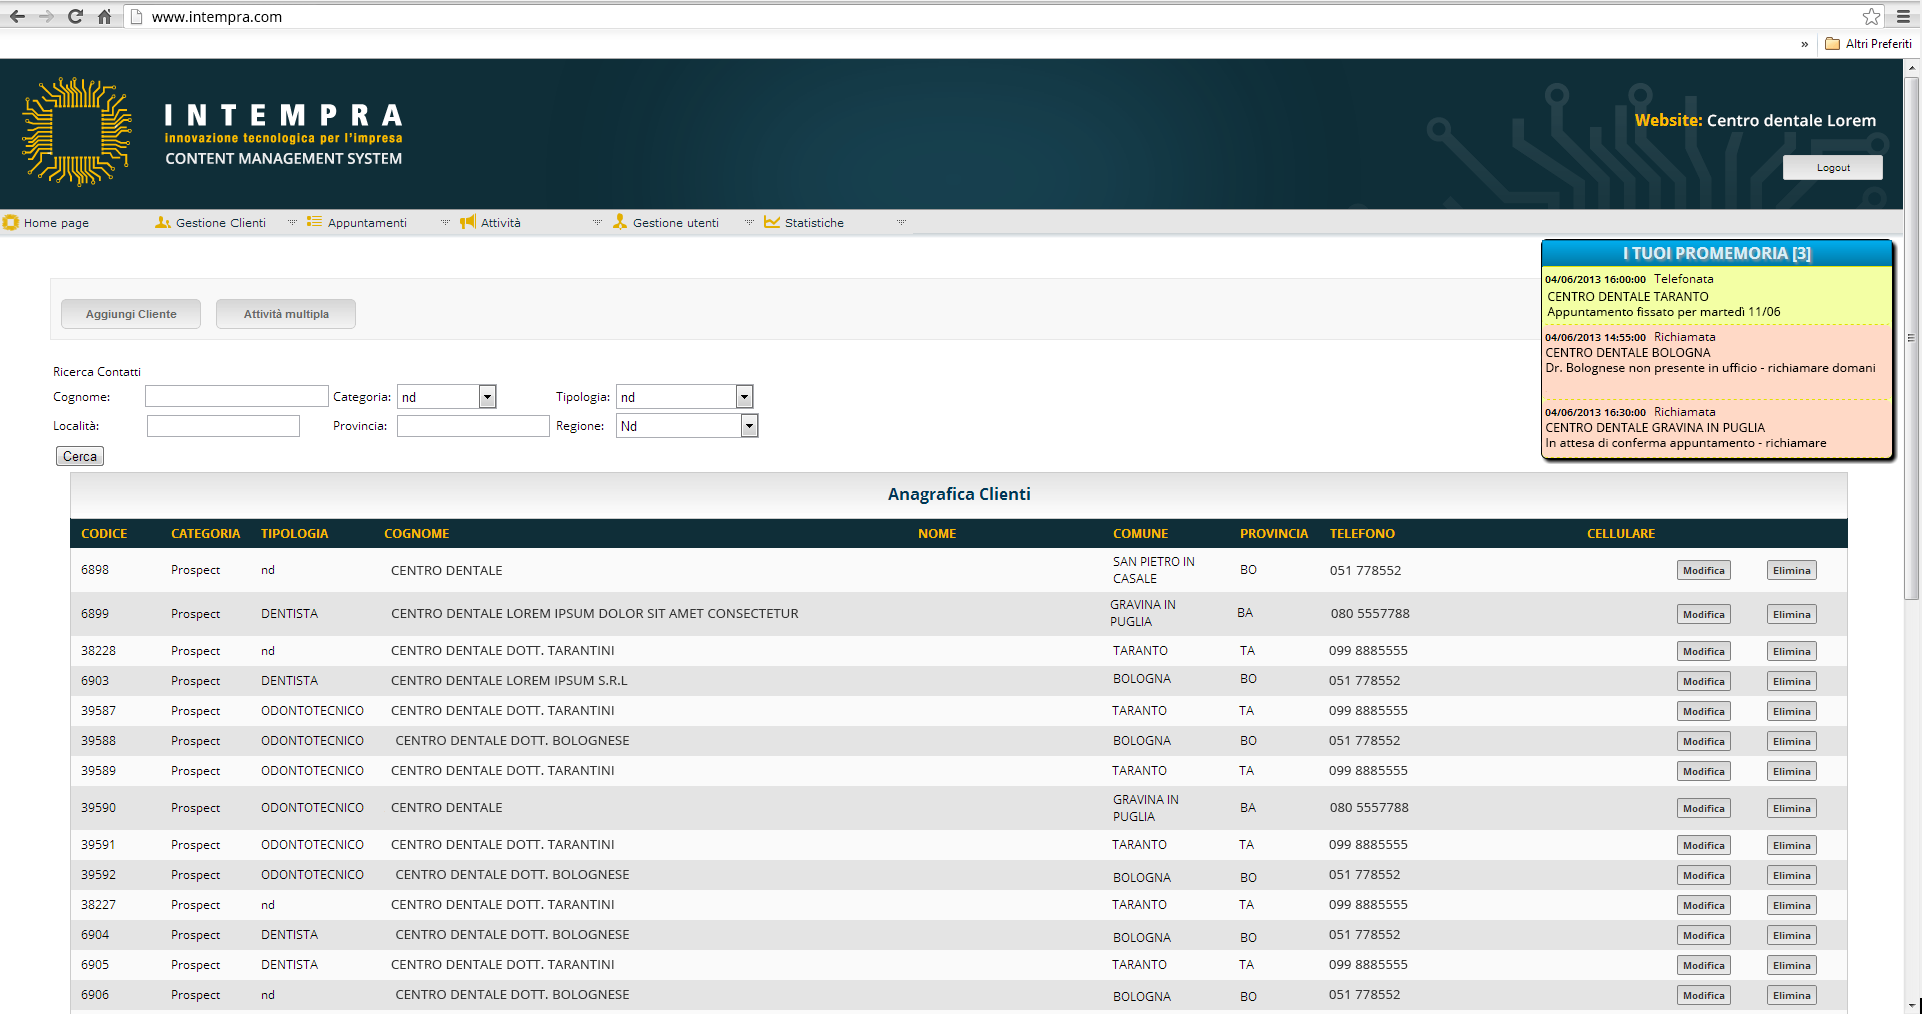
Task: Open the browser home icon
Action: click(104, 16)
